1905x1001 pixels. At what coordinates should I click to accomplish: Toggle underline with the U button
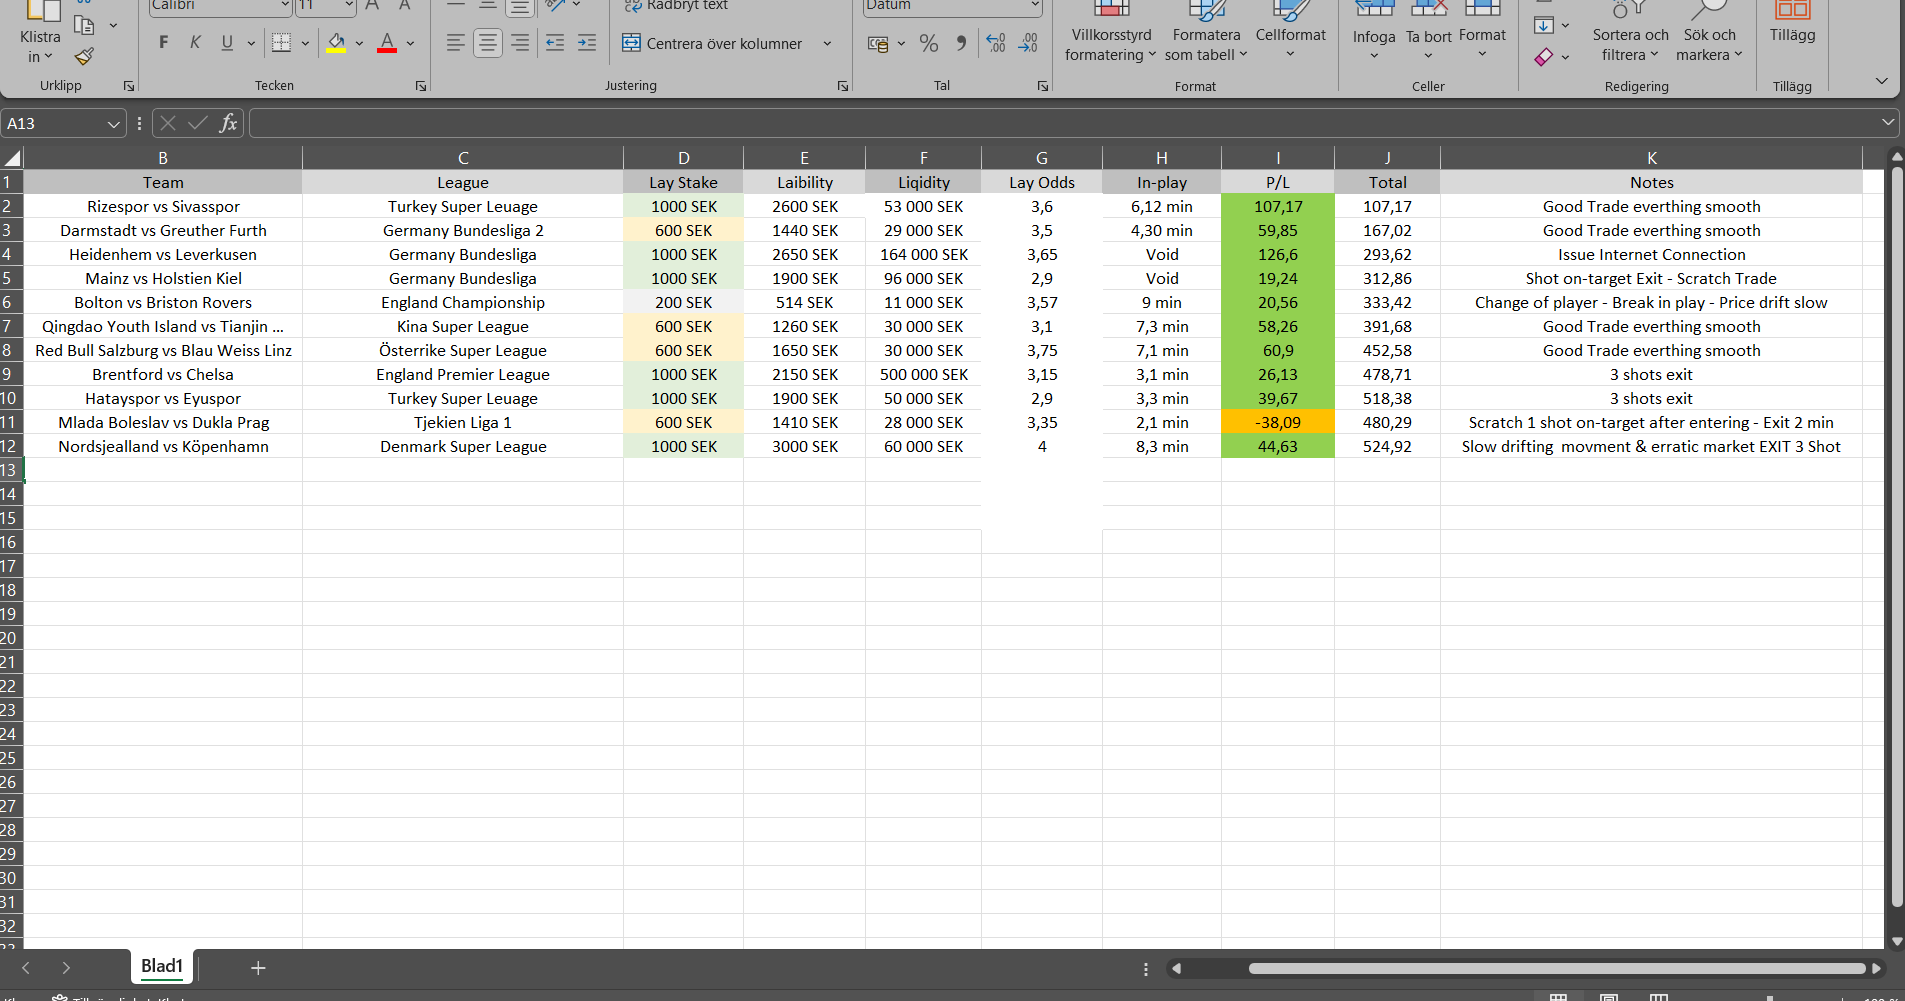tap(227, 43)
